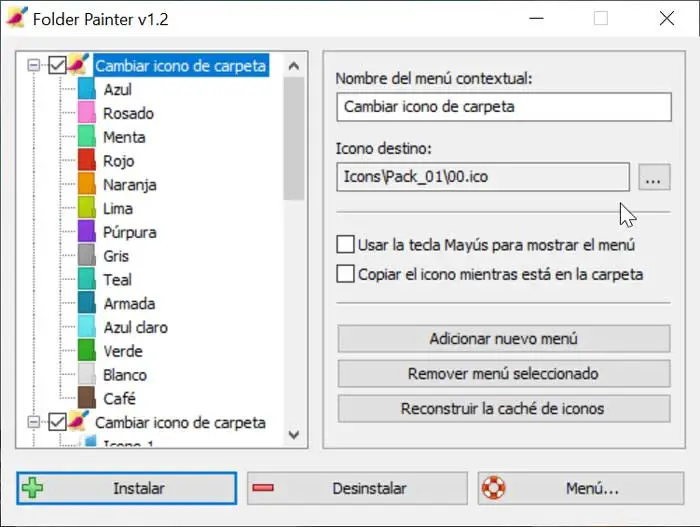Select the Rojo red folder icon
Screen dimensions: 700x527
coord(87,161)
